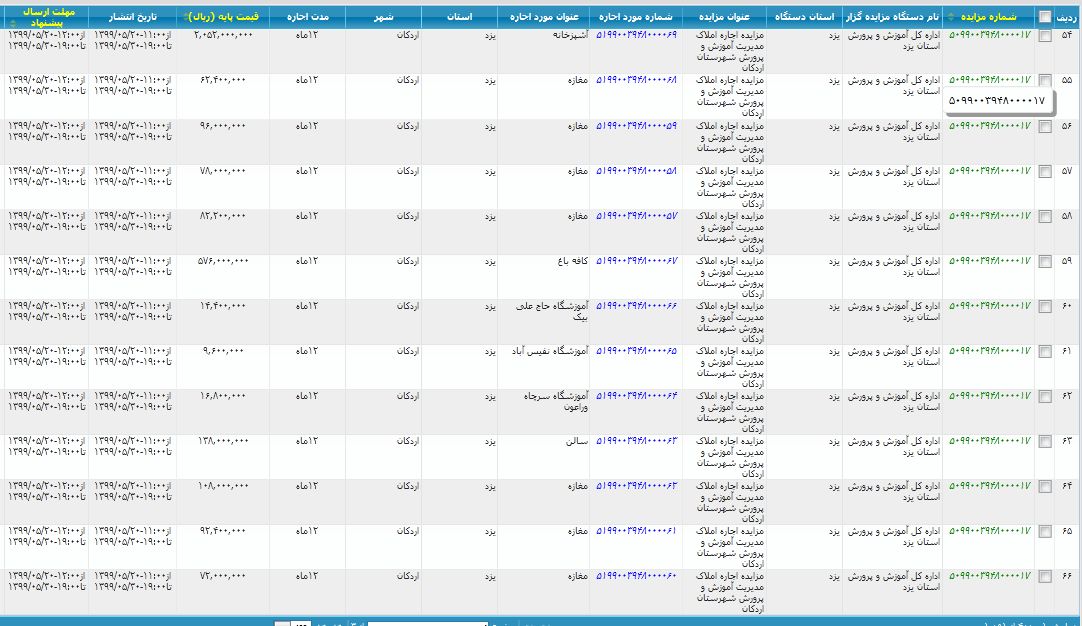Click the تاریخ انتشار column header
Screen dimensions: 1082x626
132,17
